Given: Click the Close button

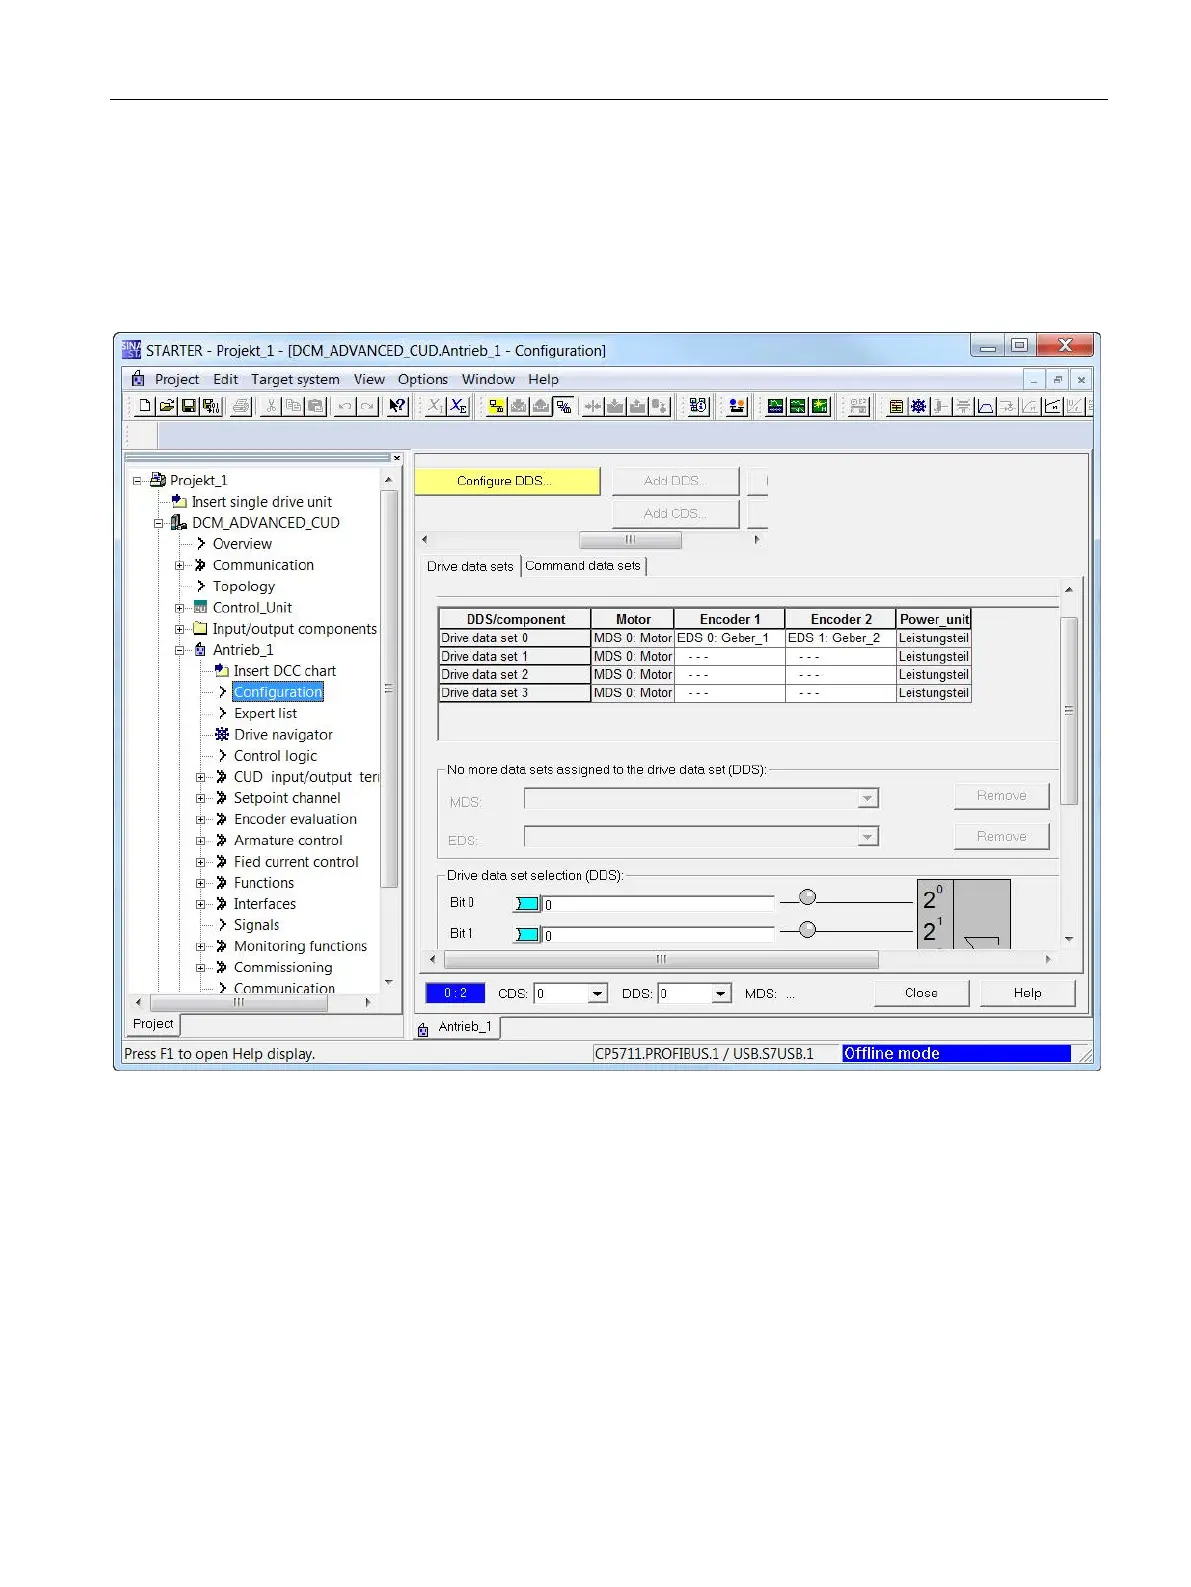Looking at the screenshot, I should (921, 993).
